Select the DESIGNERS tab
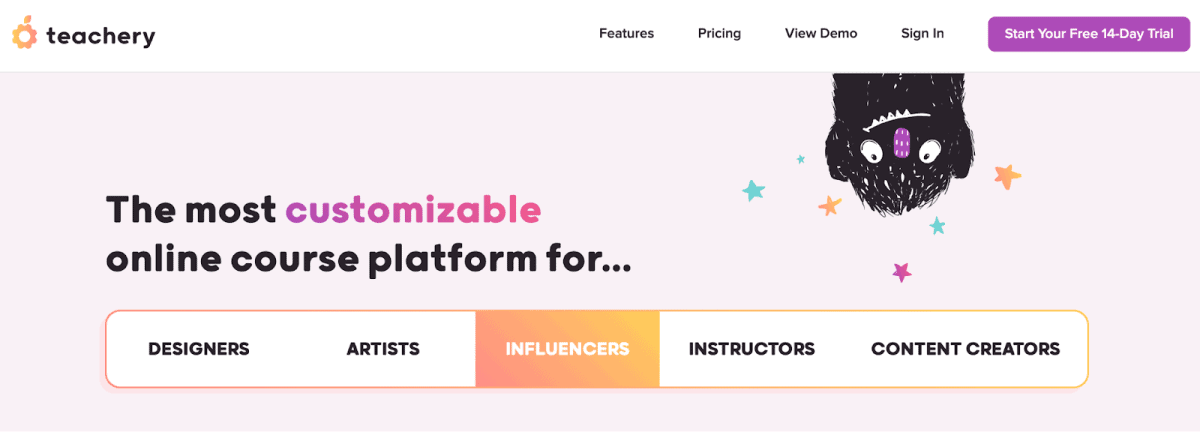Image resolution: width=1200 pixels, height=432 pixels. (199, 349)
